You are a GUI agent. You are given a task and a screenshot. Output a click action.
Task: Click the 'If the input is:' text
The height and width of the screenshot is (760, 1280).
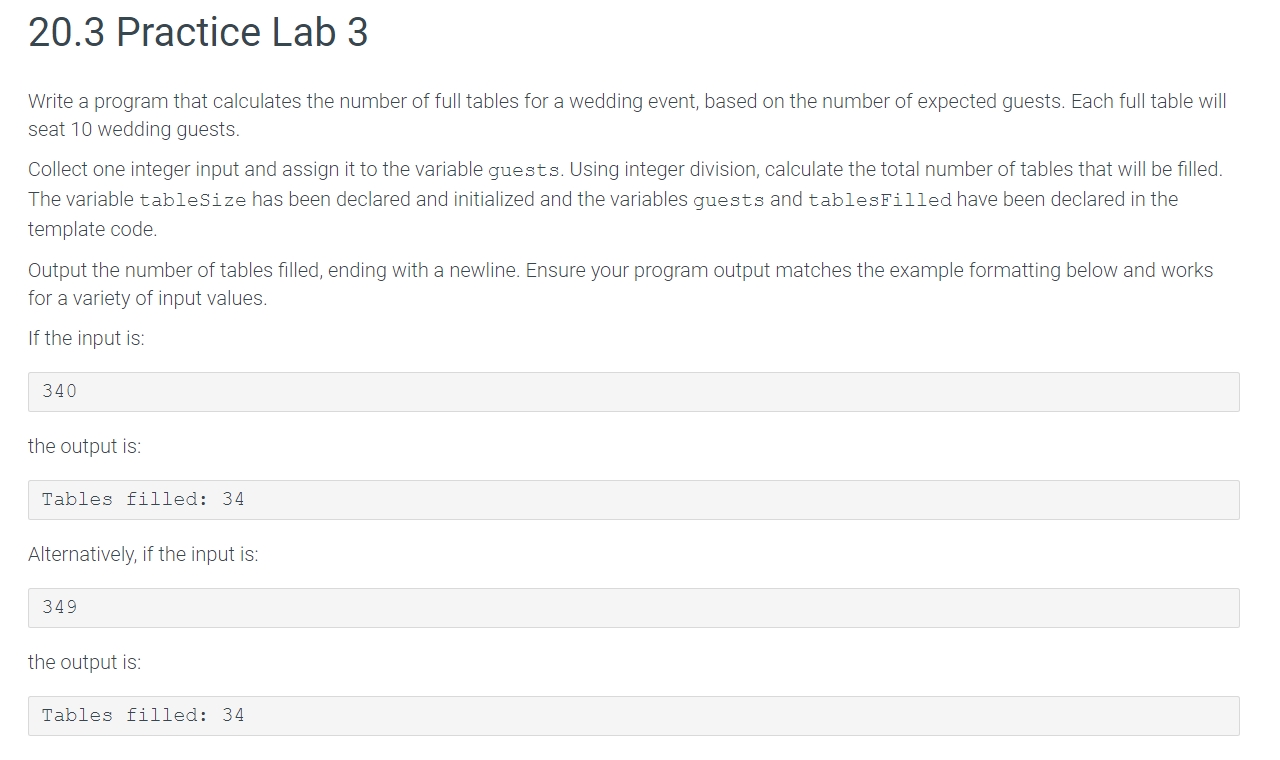tap(86, 338)
